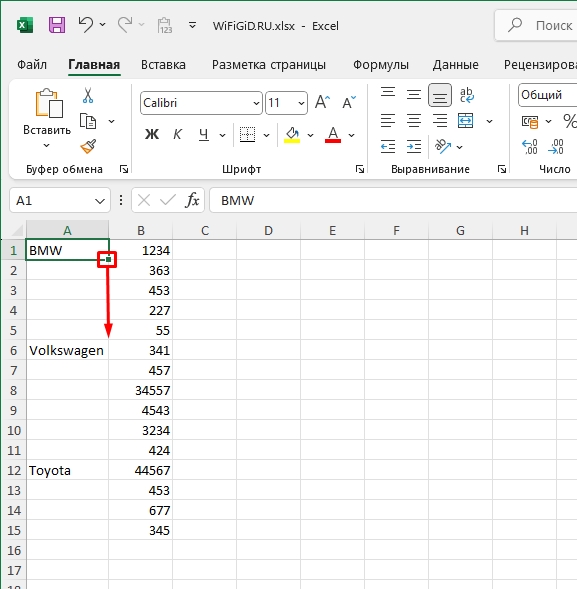Select the Volkswagen cell

point(68,350)
